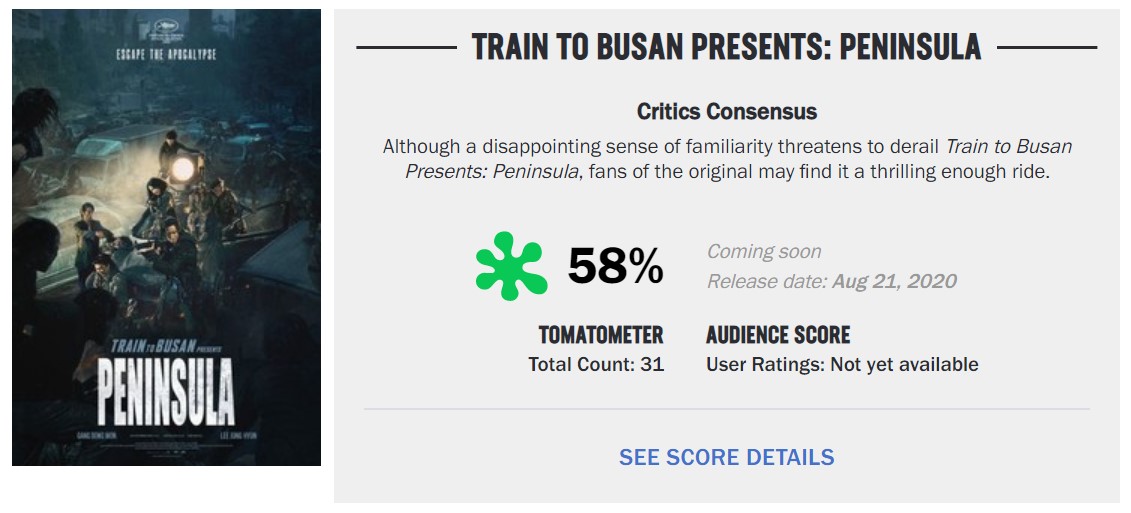Click the Coming soon status text

[763, 251]
